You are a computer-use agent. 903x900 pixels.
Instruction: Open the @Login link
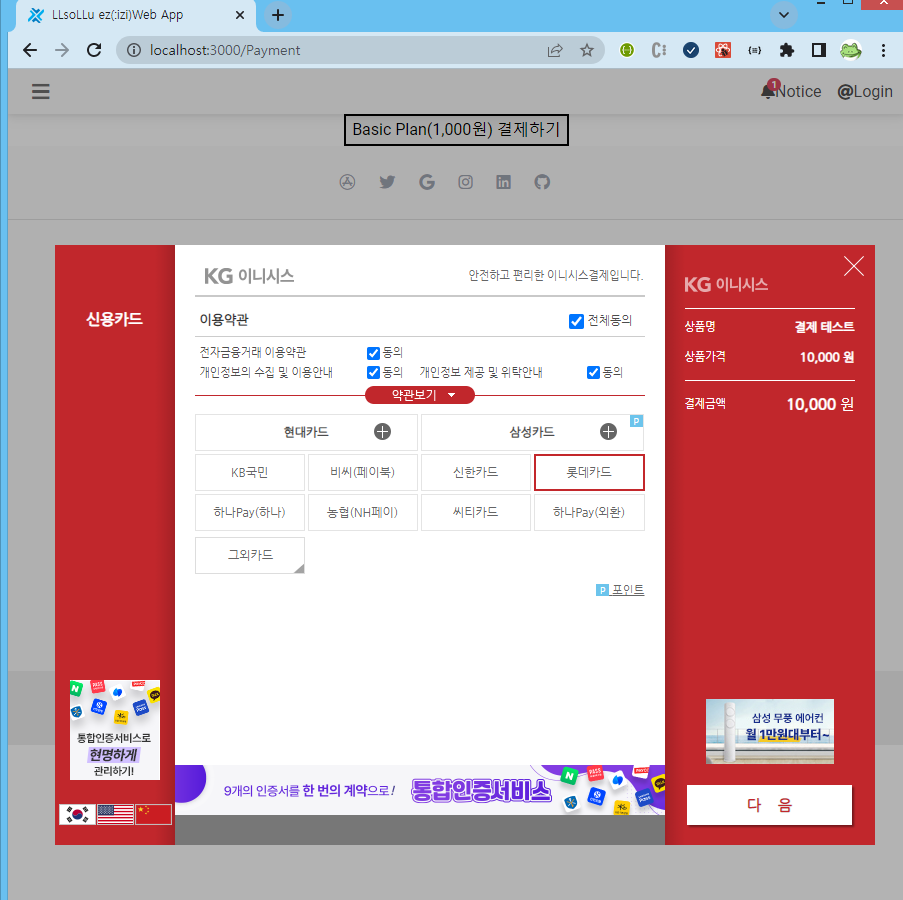click(864, 92)
